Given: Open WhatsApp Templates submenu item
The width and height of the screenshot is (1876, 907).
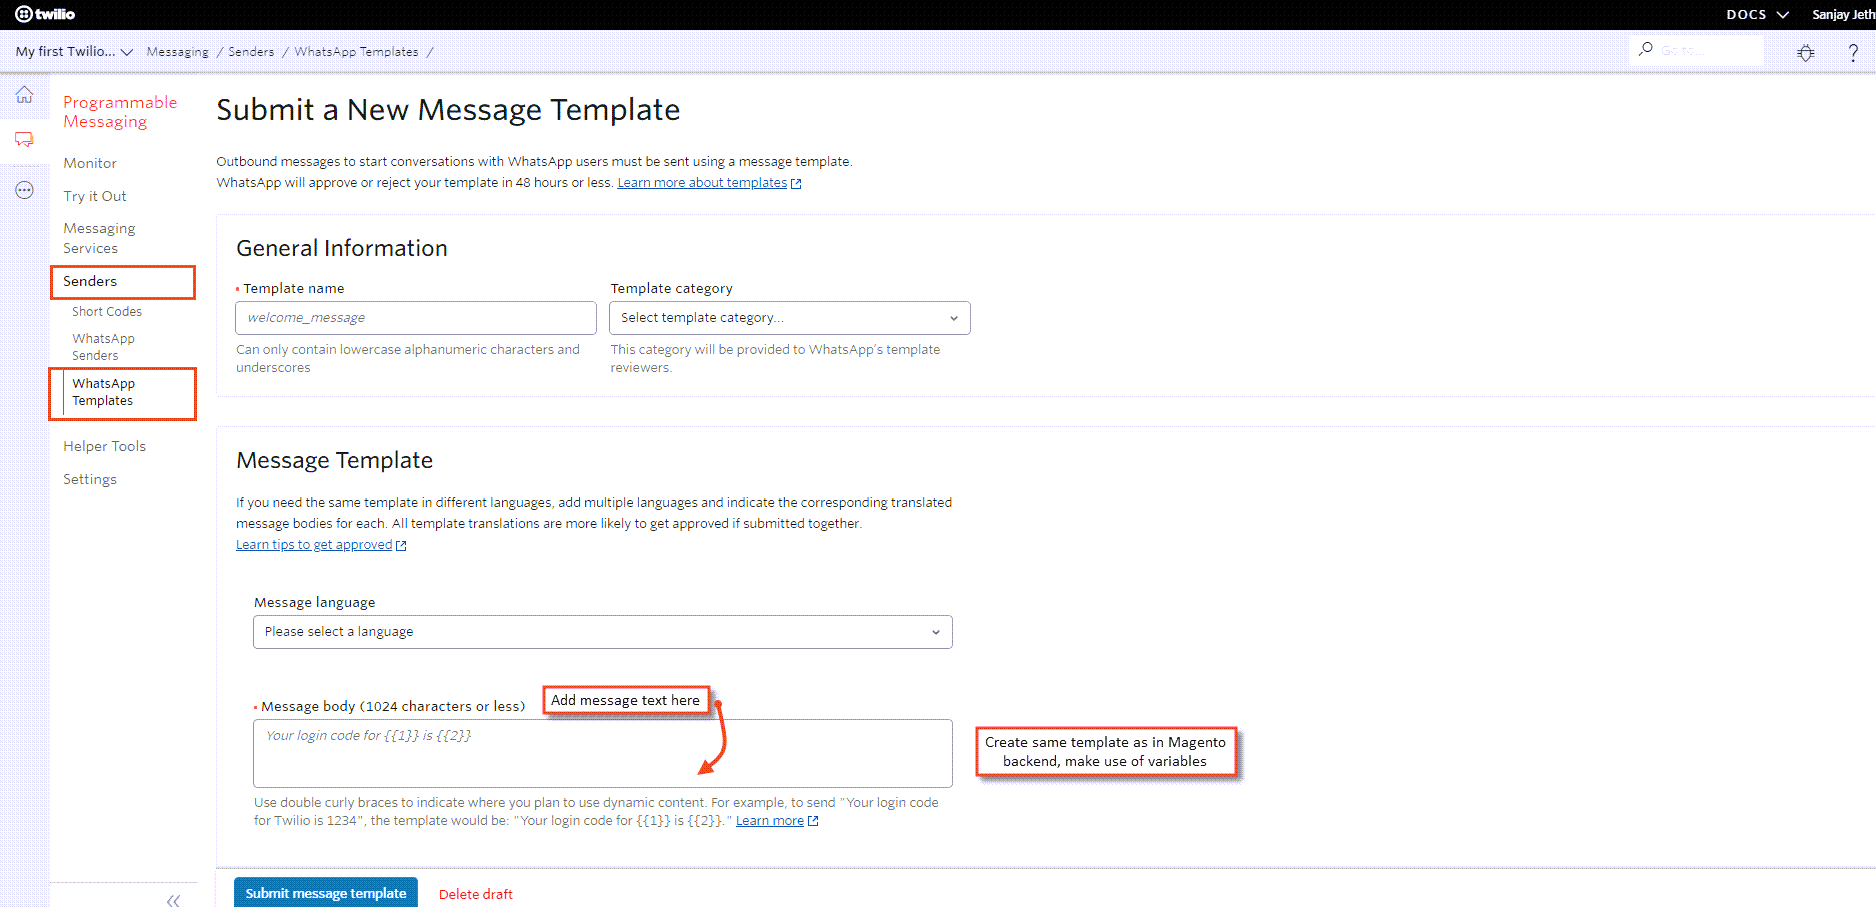Looking at the screenshot, I should coord(103,392).
